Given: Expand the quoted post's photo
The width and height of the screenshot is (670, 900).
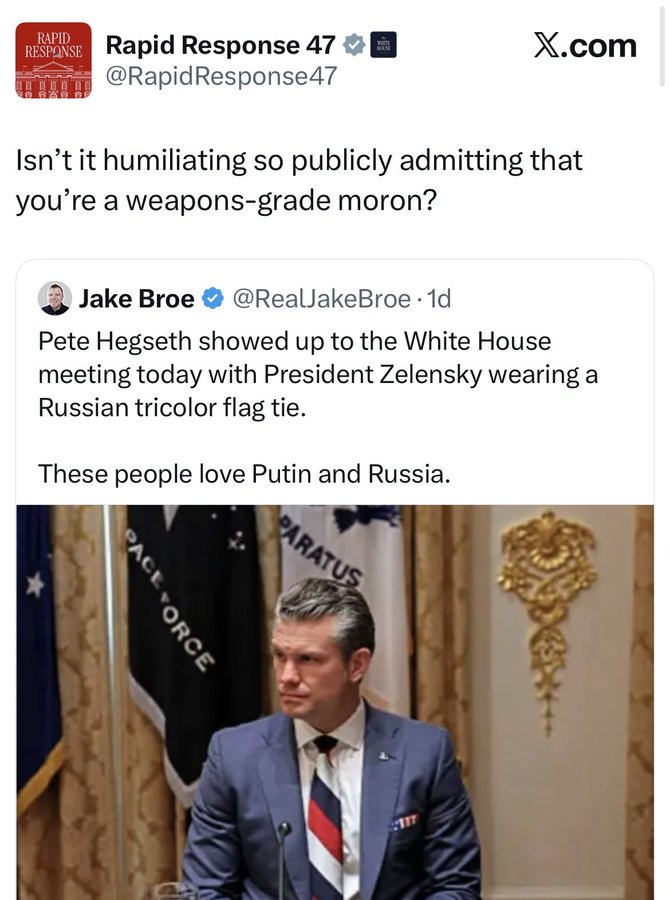Looking at the screenshot, I should (x=335, y=700).
